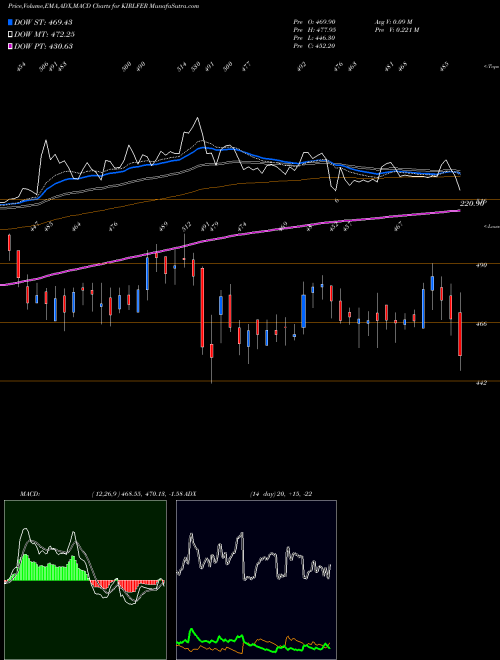Click the MACD parameters (12,26,9) text
Viewport: 500px width, 660px height.
(x=104, y=494)
